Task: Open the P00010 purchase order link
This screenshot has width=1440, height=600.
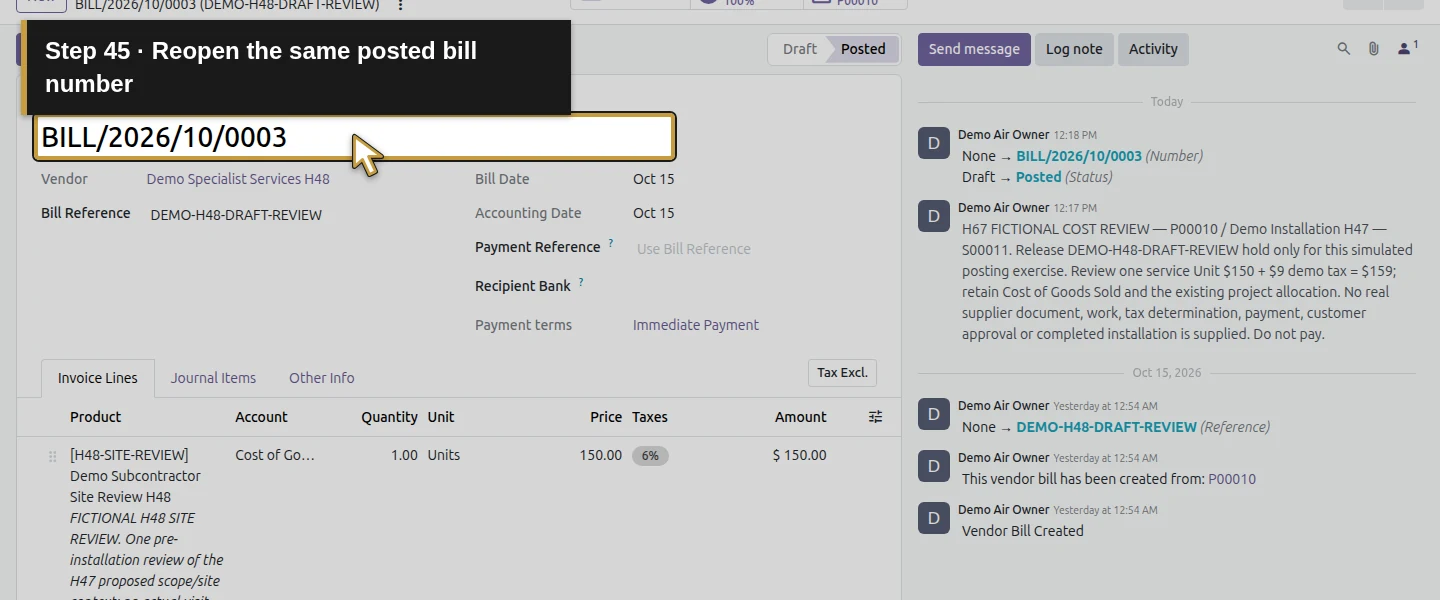Action: 1232,479
